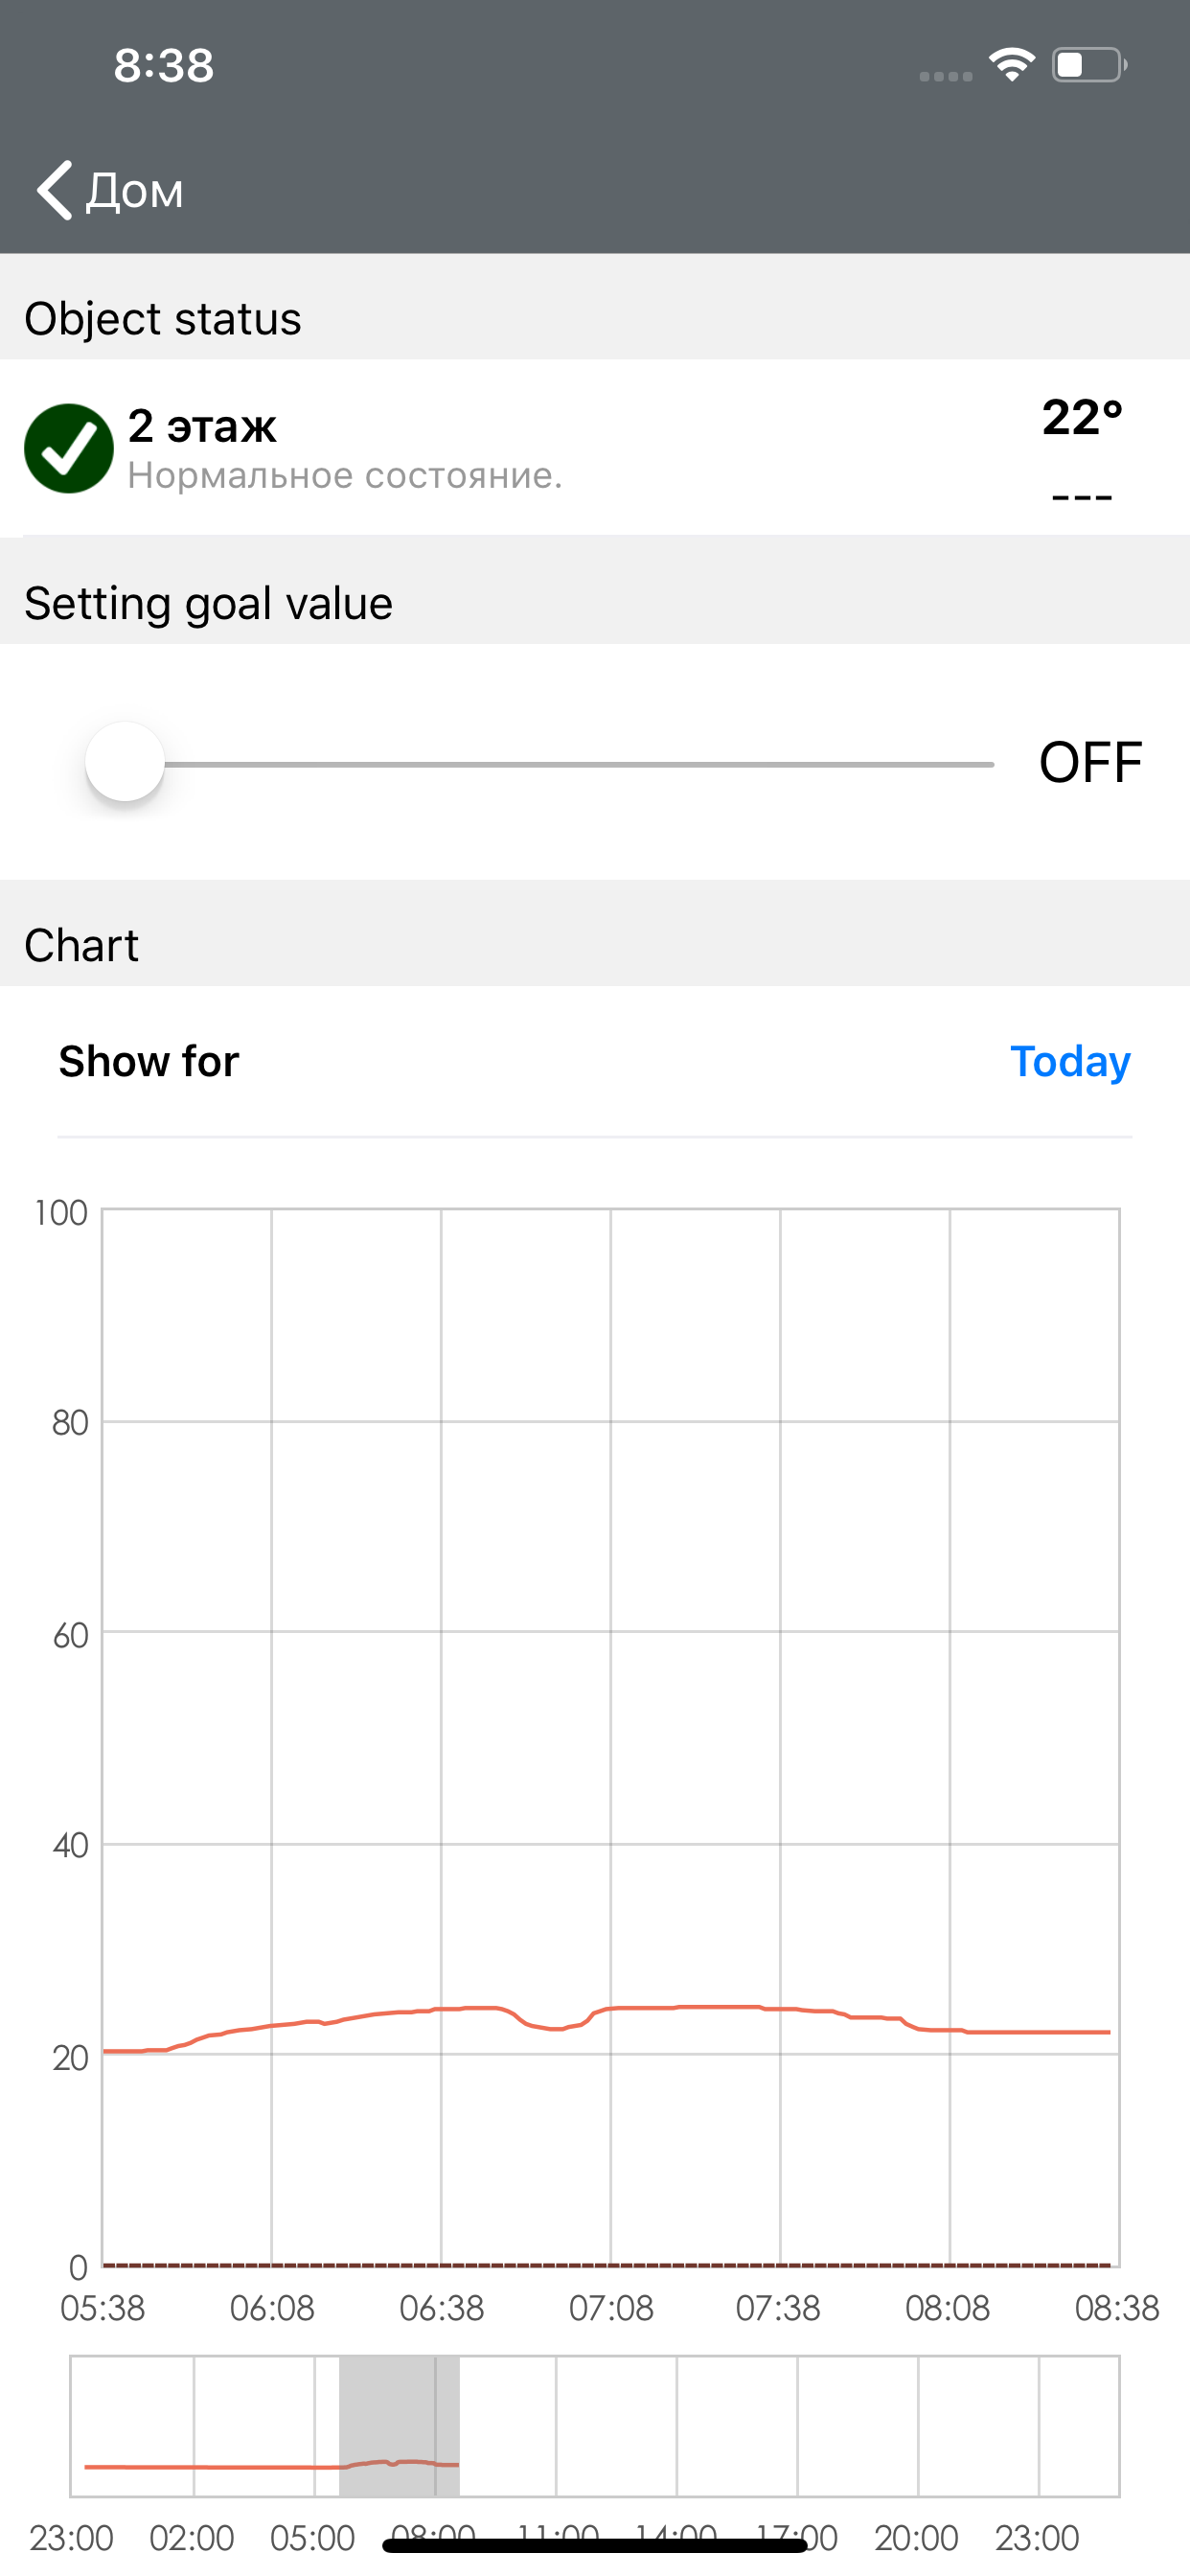Tap the green checkmark status icon
The image size is (1190, 2576).
tap(68, 448)
